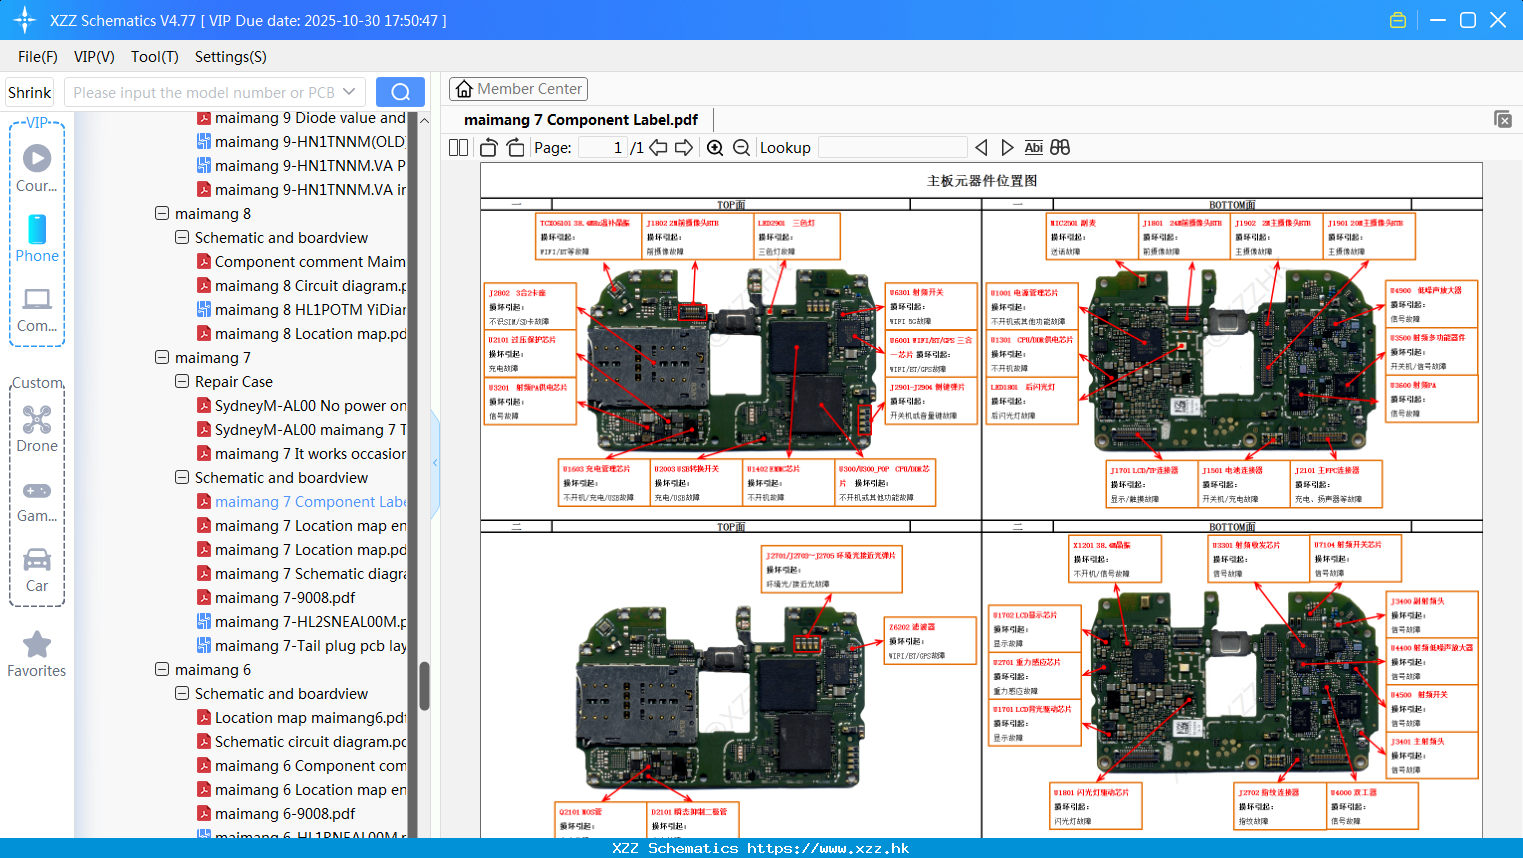Collapse the maimang 7 tree node
This screenshot has height=858, width=1523.
[162, 357]
